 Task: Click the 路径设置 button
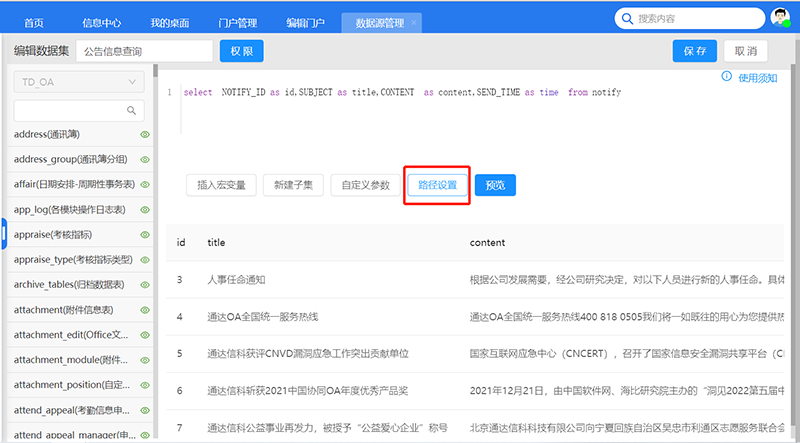(x=437, y=185)
